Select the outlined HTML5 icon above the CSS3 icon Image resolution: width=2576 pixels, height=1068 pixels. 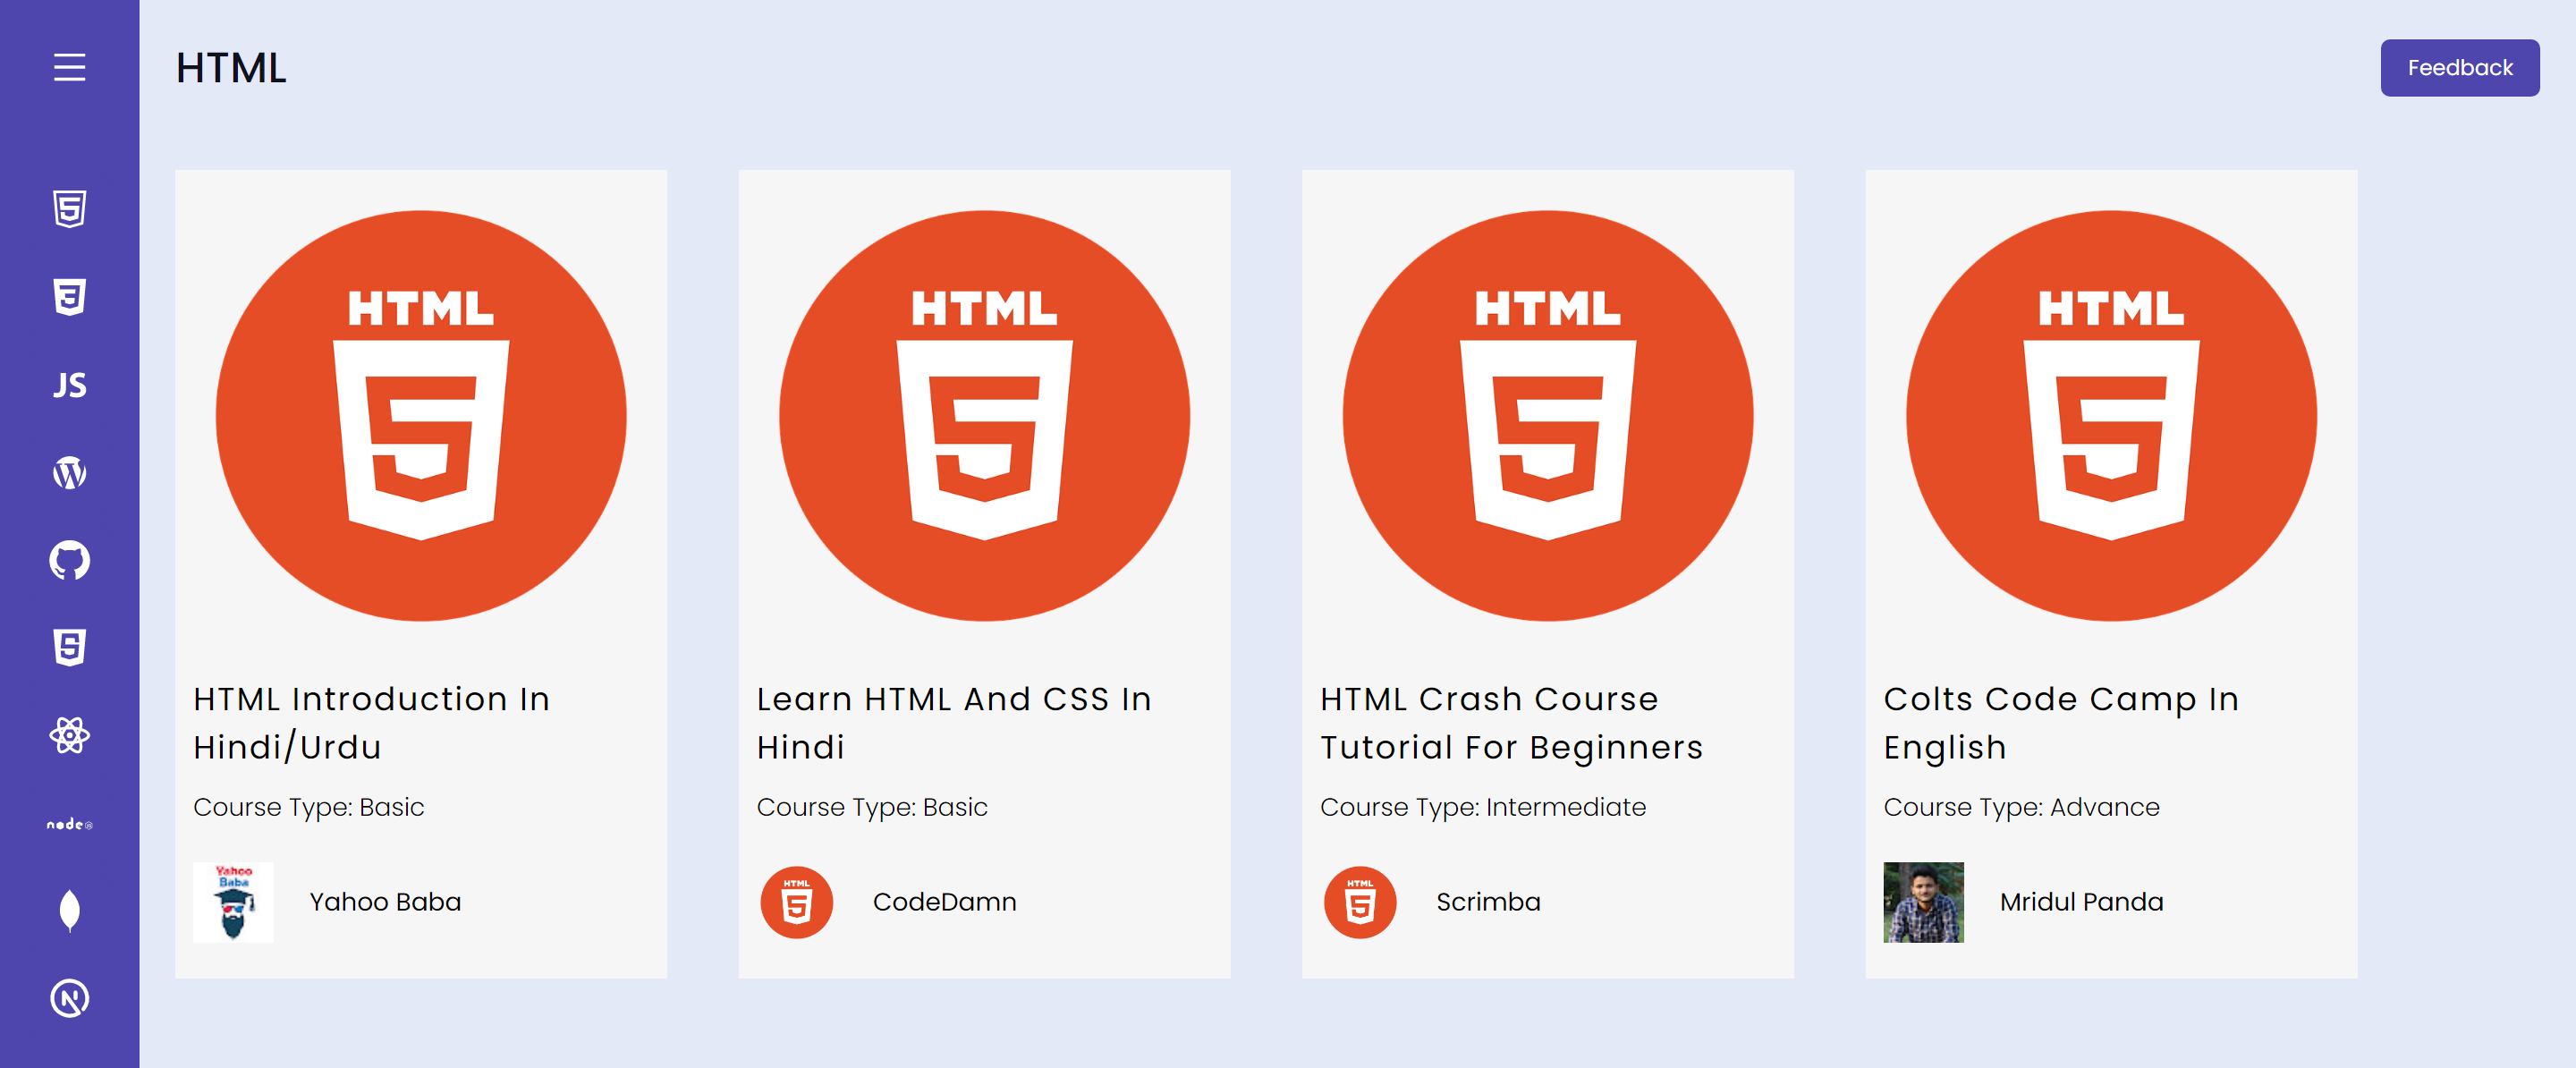69,208
